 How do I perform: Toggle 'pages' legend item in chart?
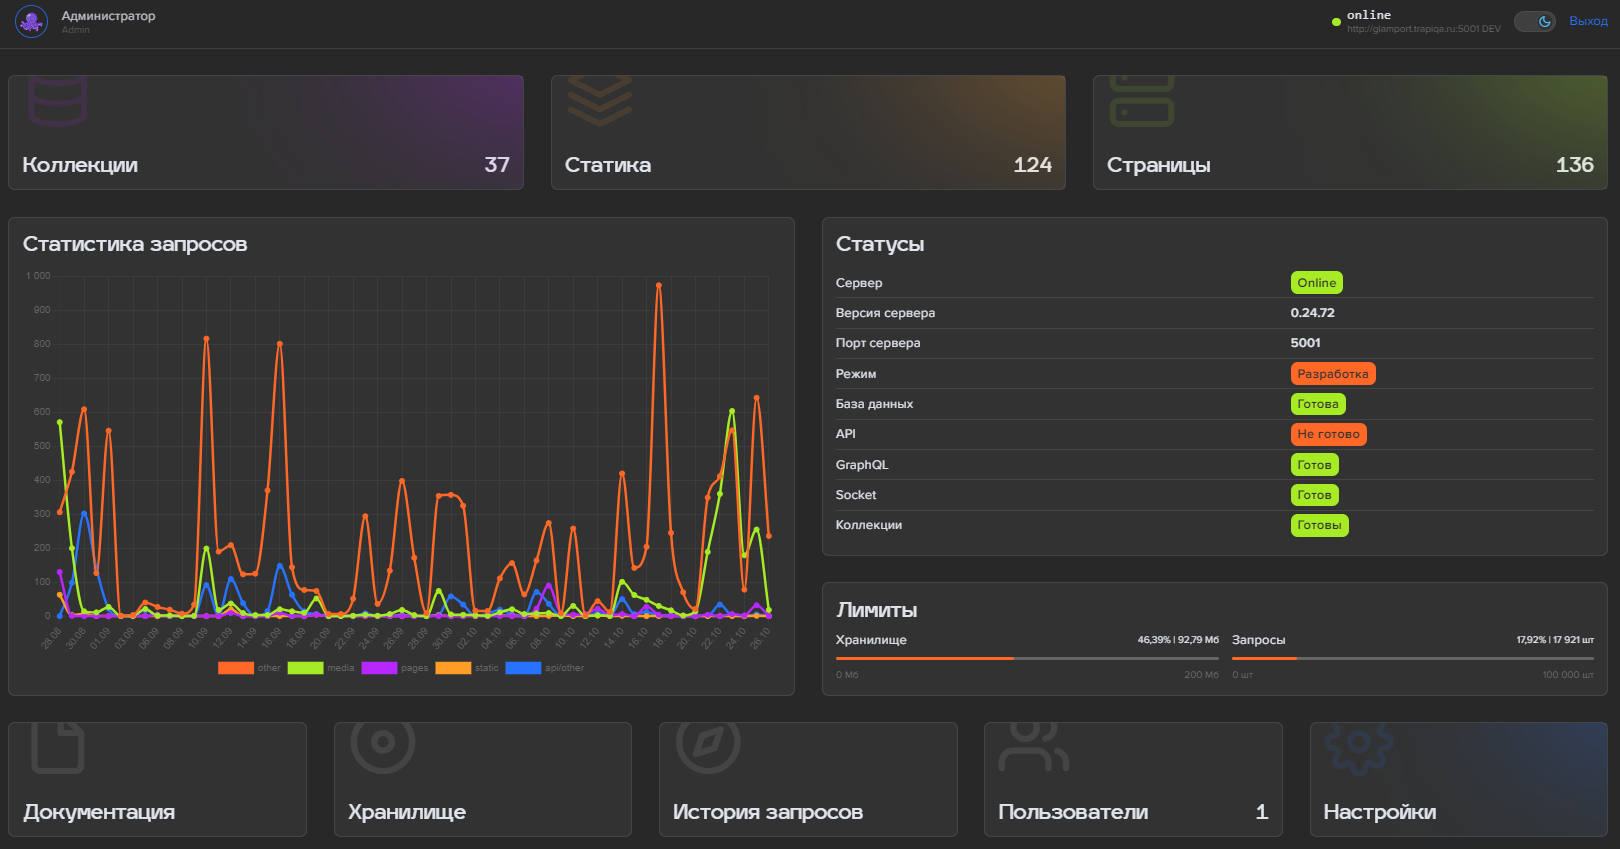394,668
